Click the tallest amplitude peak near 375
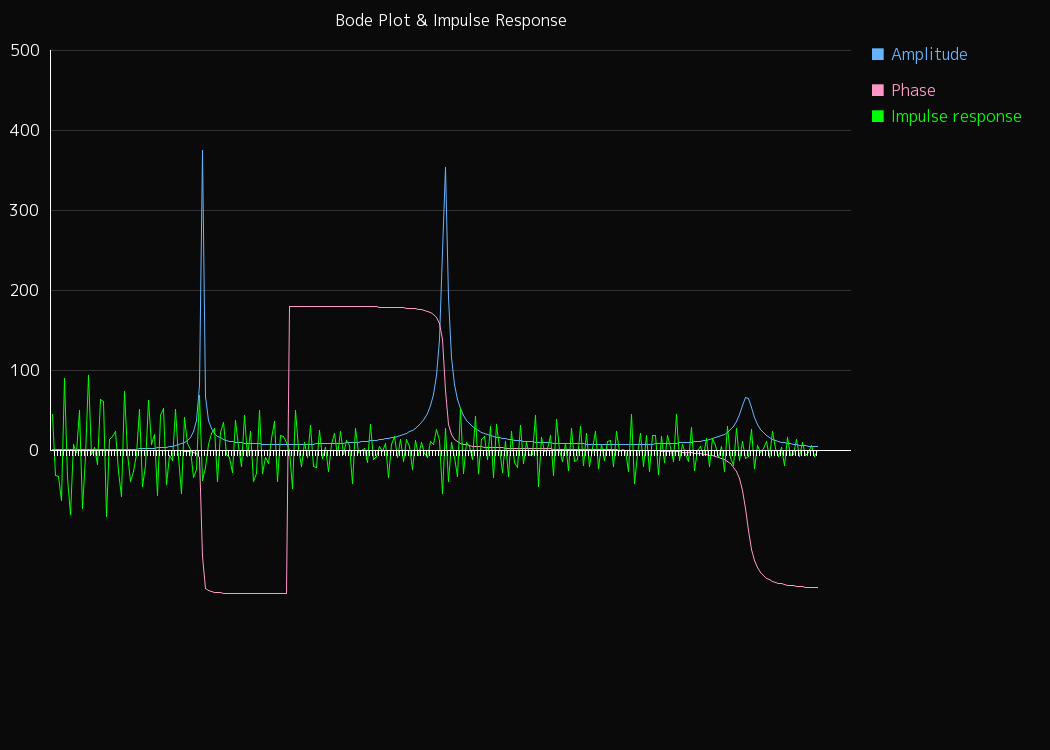1050x750 pixels. [202, 152]
